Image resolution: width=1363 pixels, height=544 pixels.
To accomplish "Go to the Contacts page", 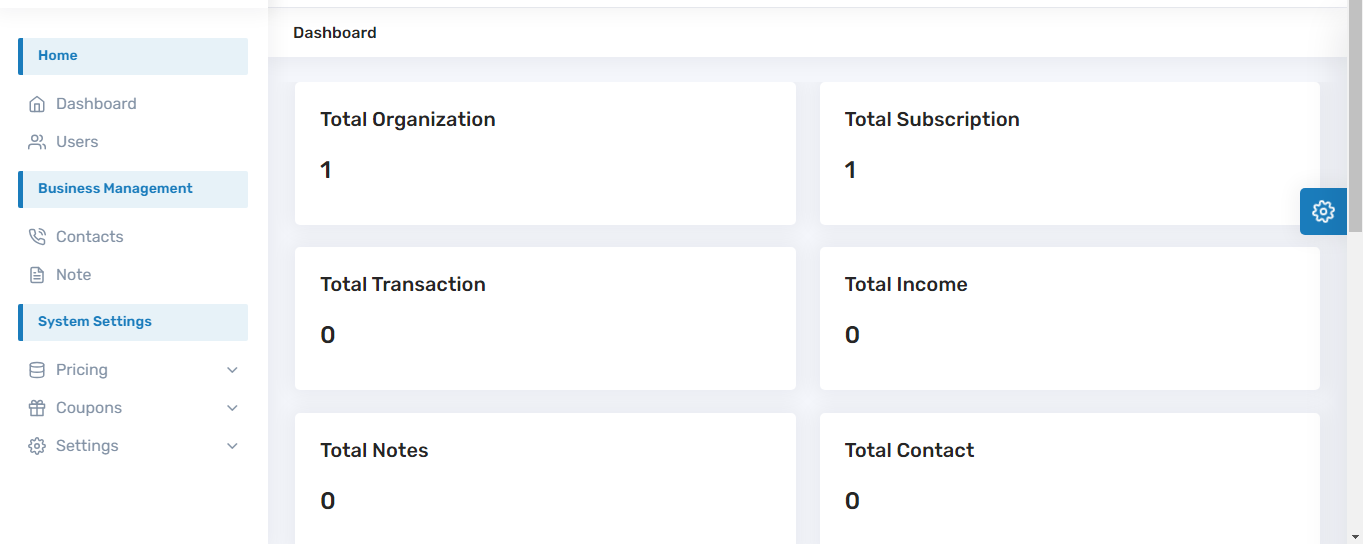I will [90, 237].
